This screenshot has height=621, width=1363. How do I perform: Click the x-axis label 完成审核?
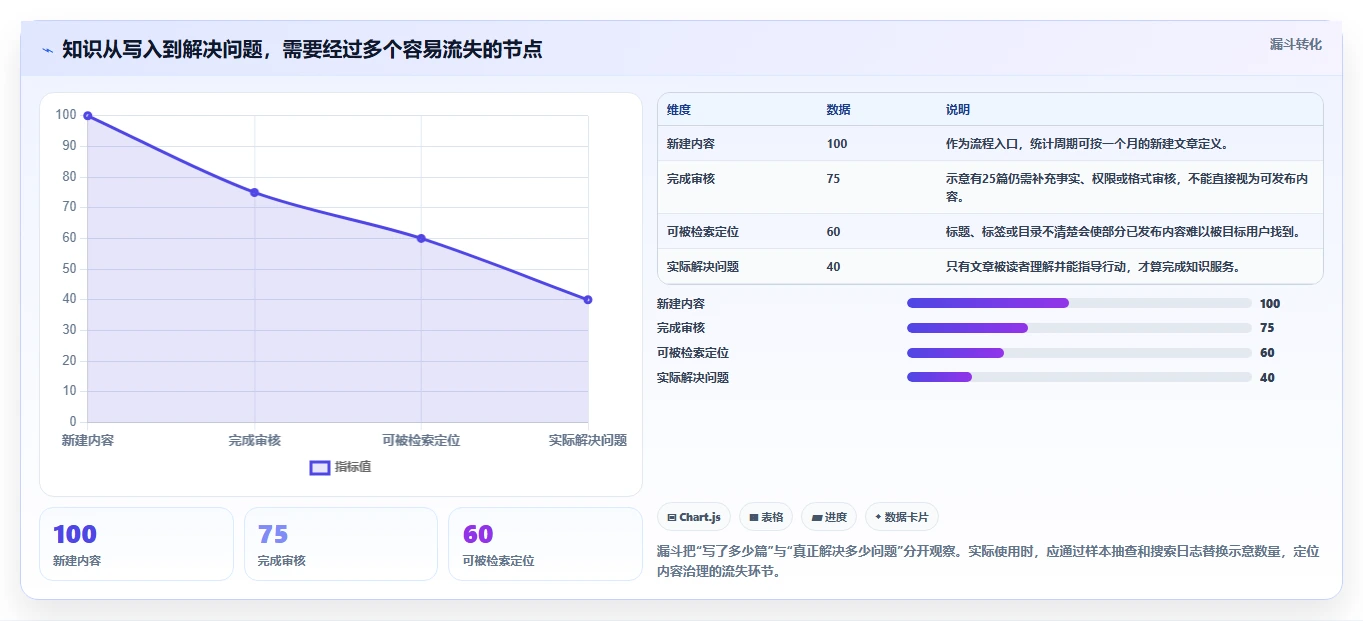[254, 440]
